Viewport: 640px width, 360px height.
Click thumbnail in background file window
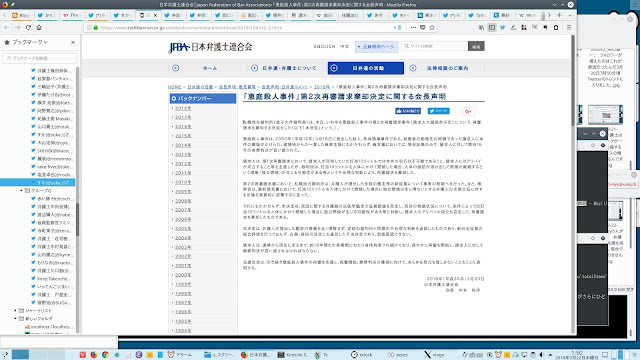(605, 114)
